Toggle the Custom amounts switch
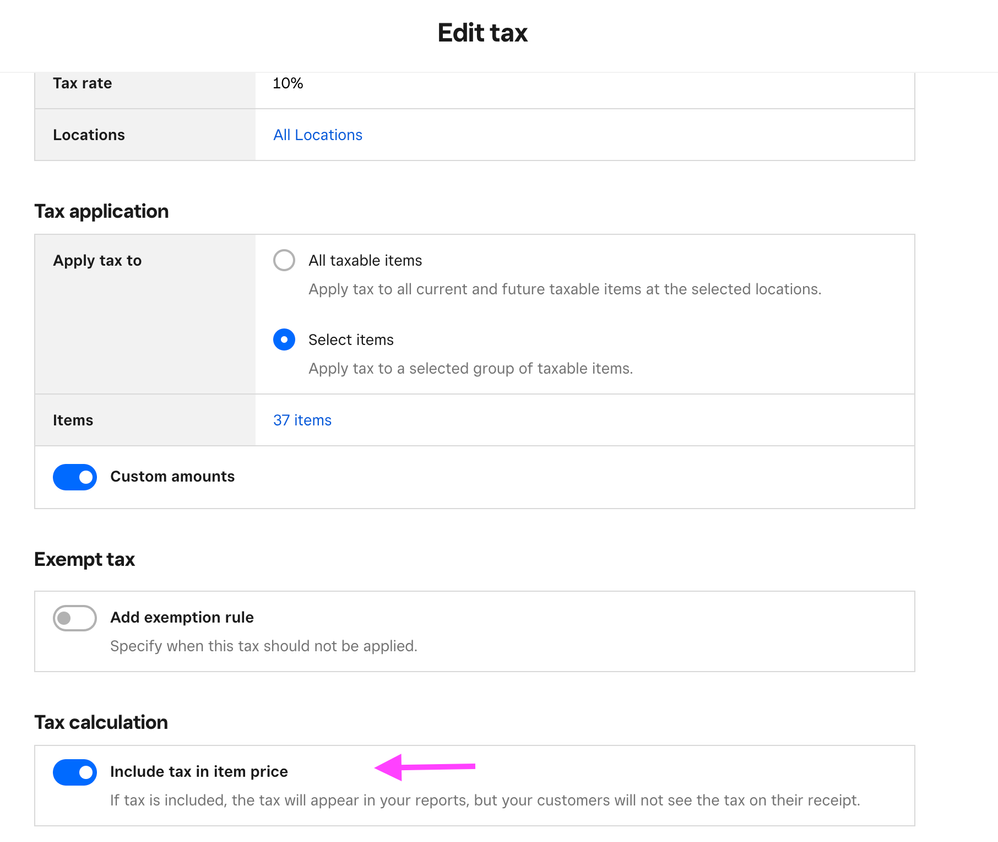Image resolution: width=998 pixels, height=842 pixels. (75, 477)
